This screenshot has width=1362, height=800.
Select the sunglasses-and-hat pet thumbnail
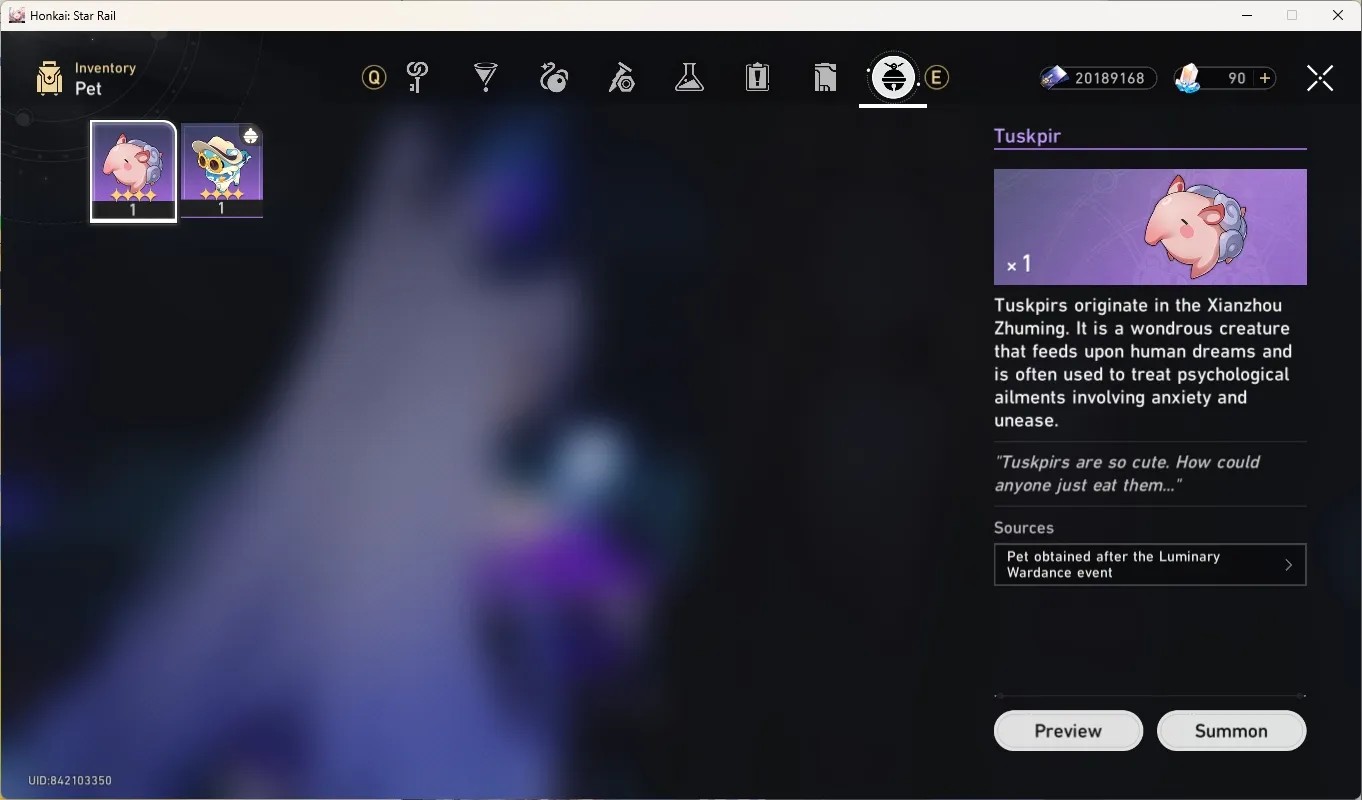222,171
